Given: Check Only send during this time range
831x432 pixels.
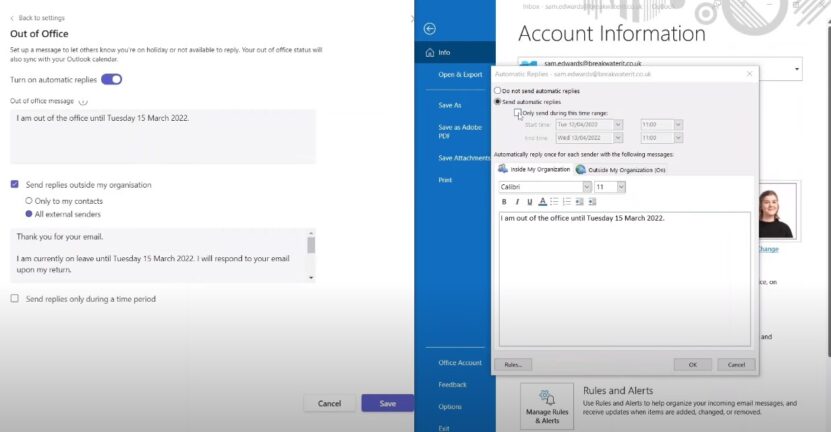Looking at the screenshot, I should point(517,113).
